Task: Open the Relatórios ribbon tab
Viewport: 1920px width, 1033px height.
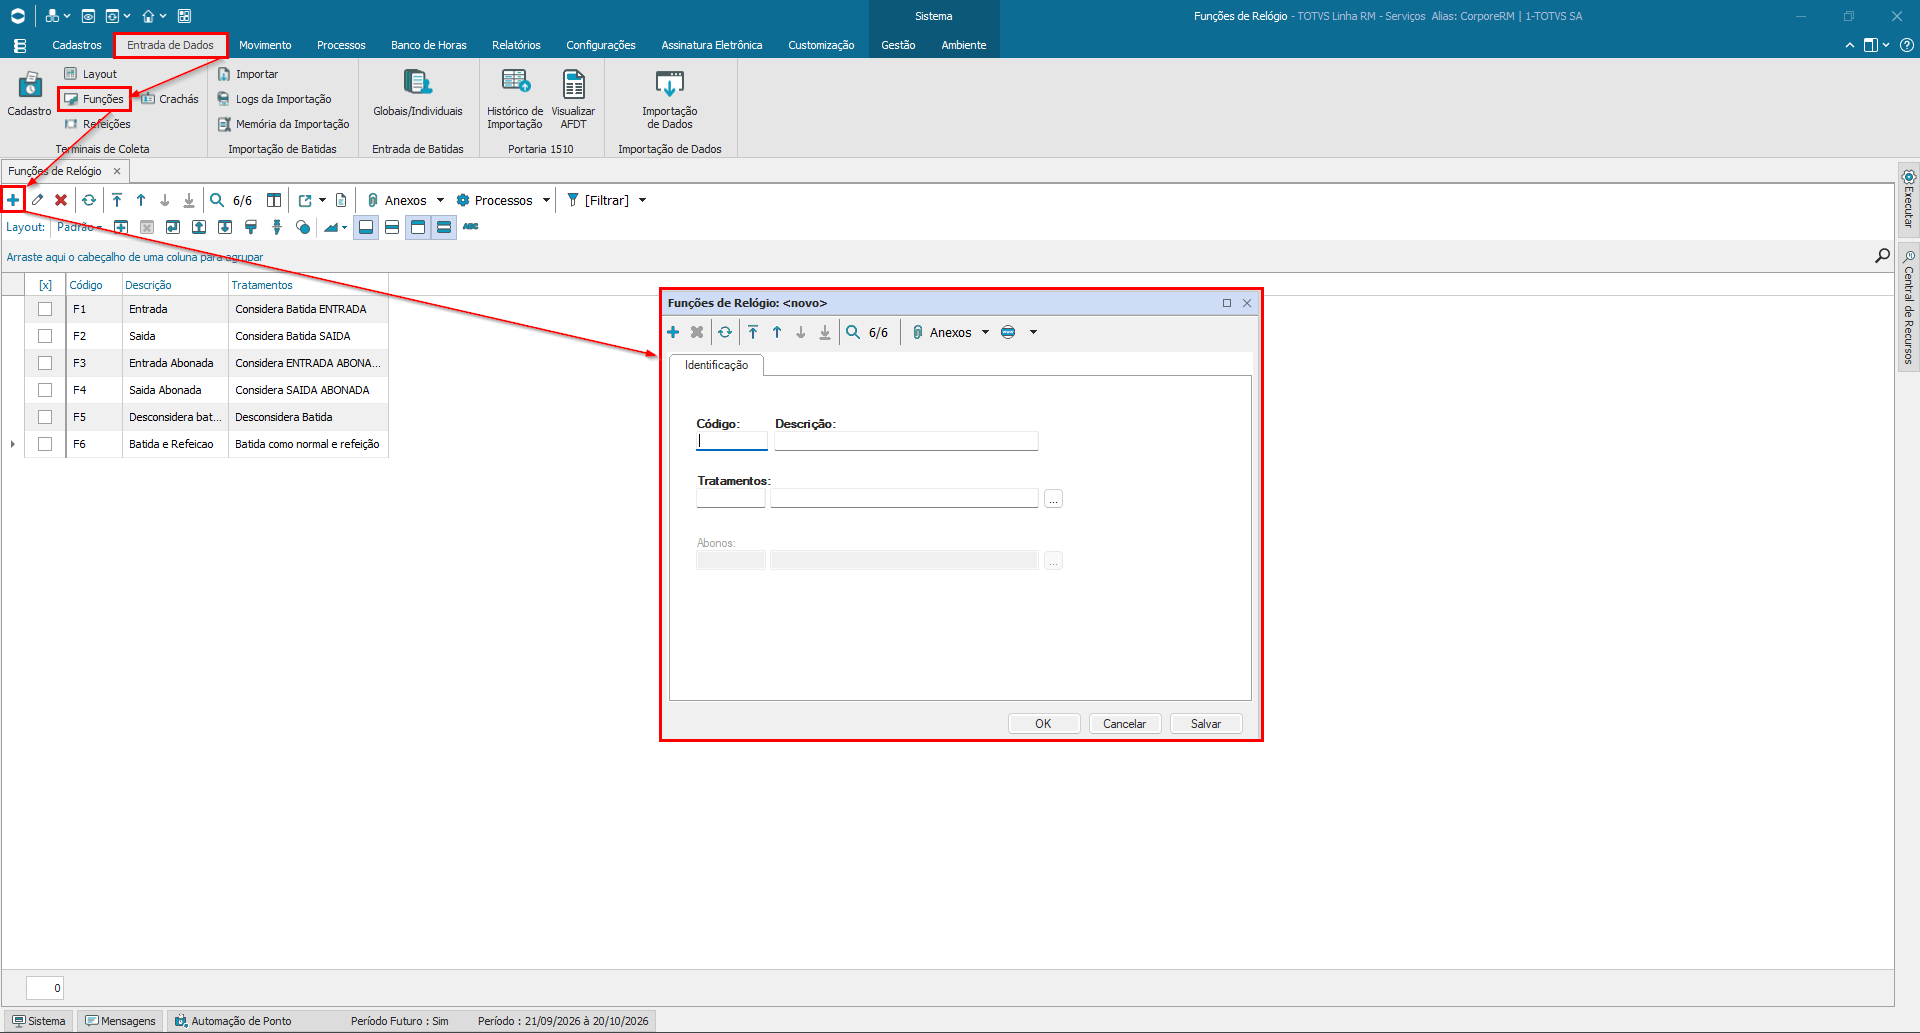Action: pos(516,45)
